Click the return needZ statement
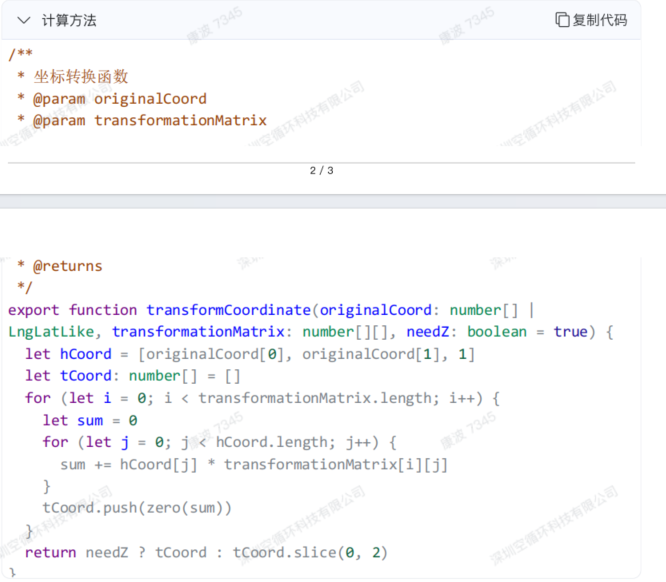Viewport: 666px width, 582px height. pos(206,552)
